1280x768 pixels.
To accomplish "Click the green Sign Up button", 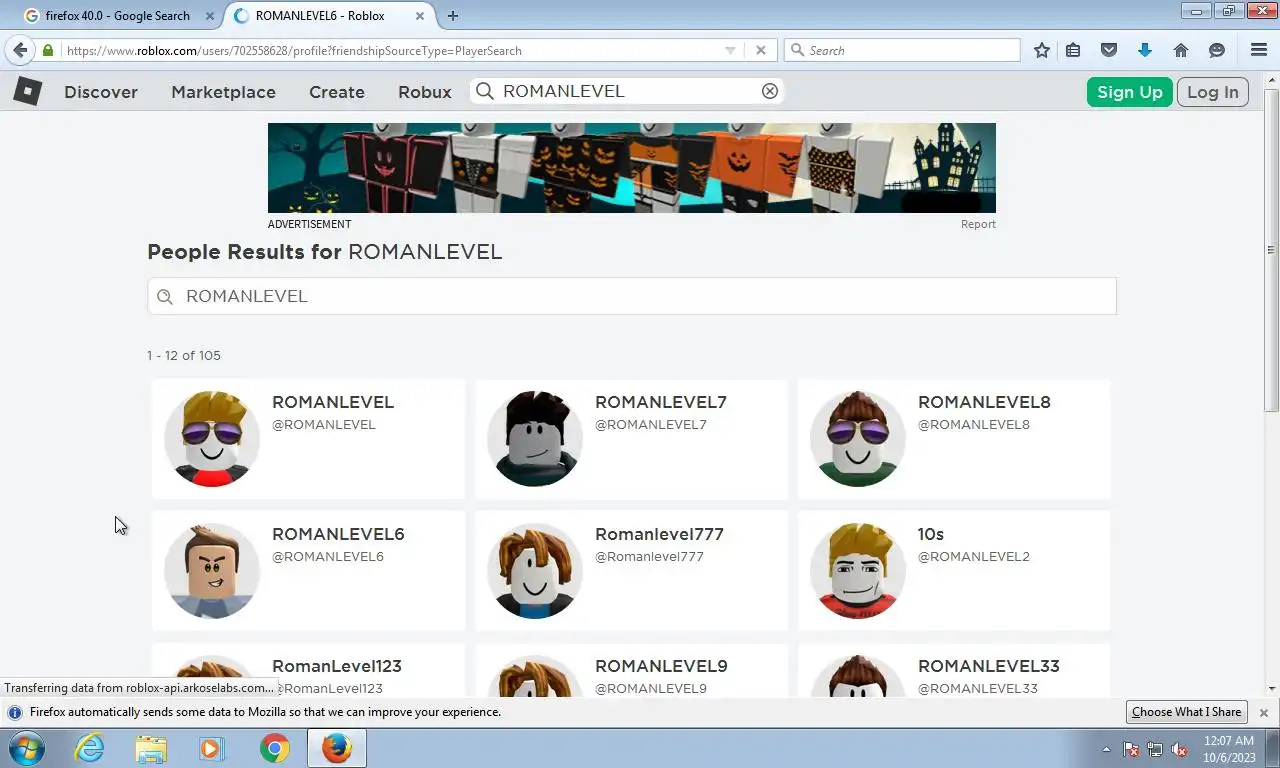I will click(x=1130, y=92).
